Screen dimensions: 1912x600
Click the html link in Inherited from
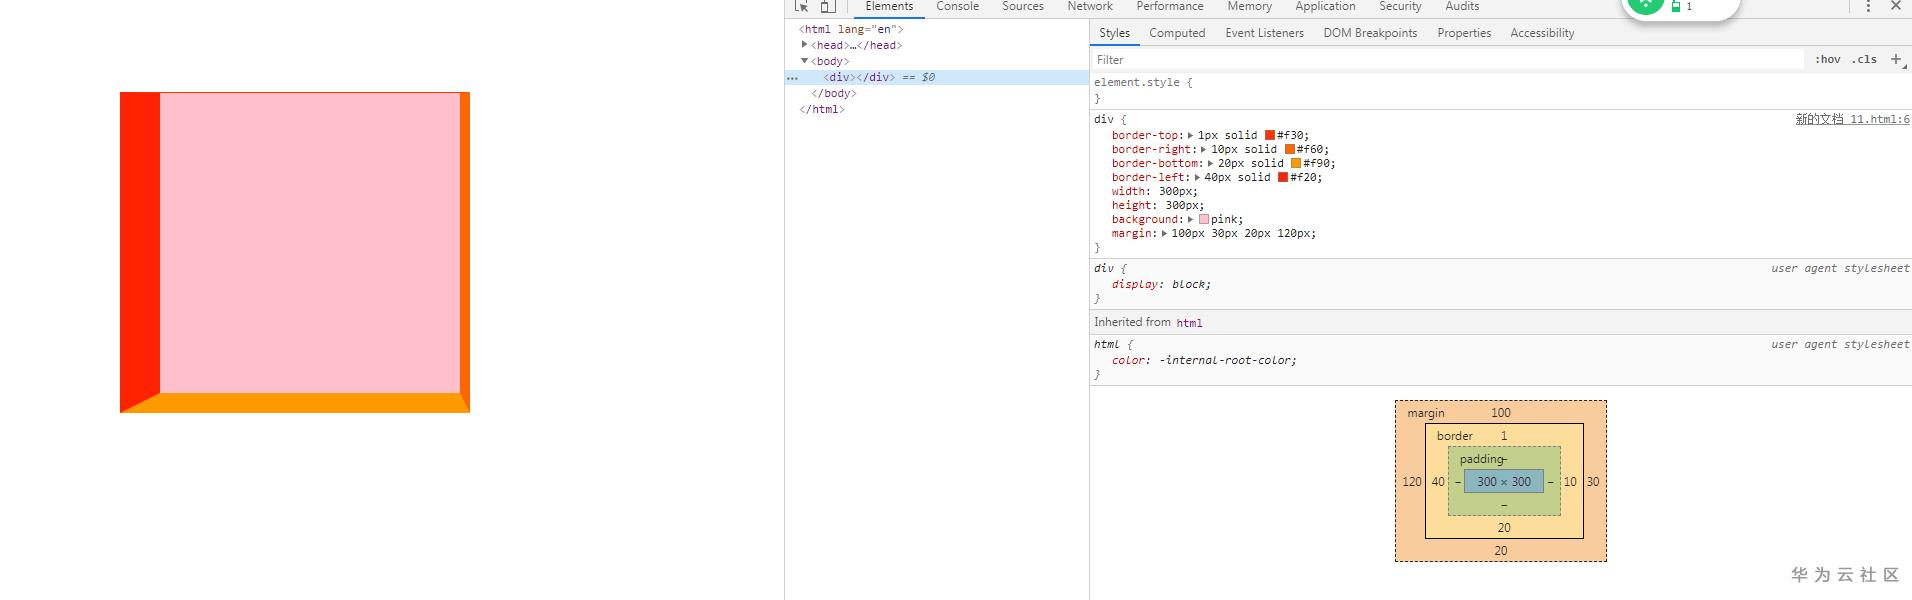point(1189,323)
